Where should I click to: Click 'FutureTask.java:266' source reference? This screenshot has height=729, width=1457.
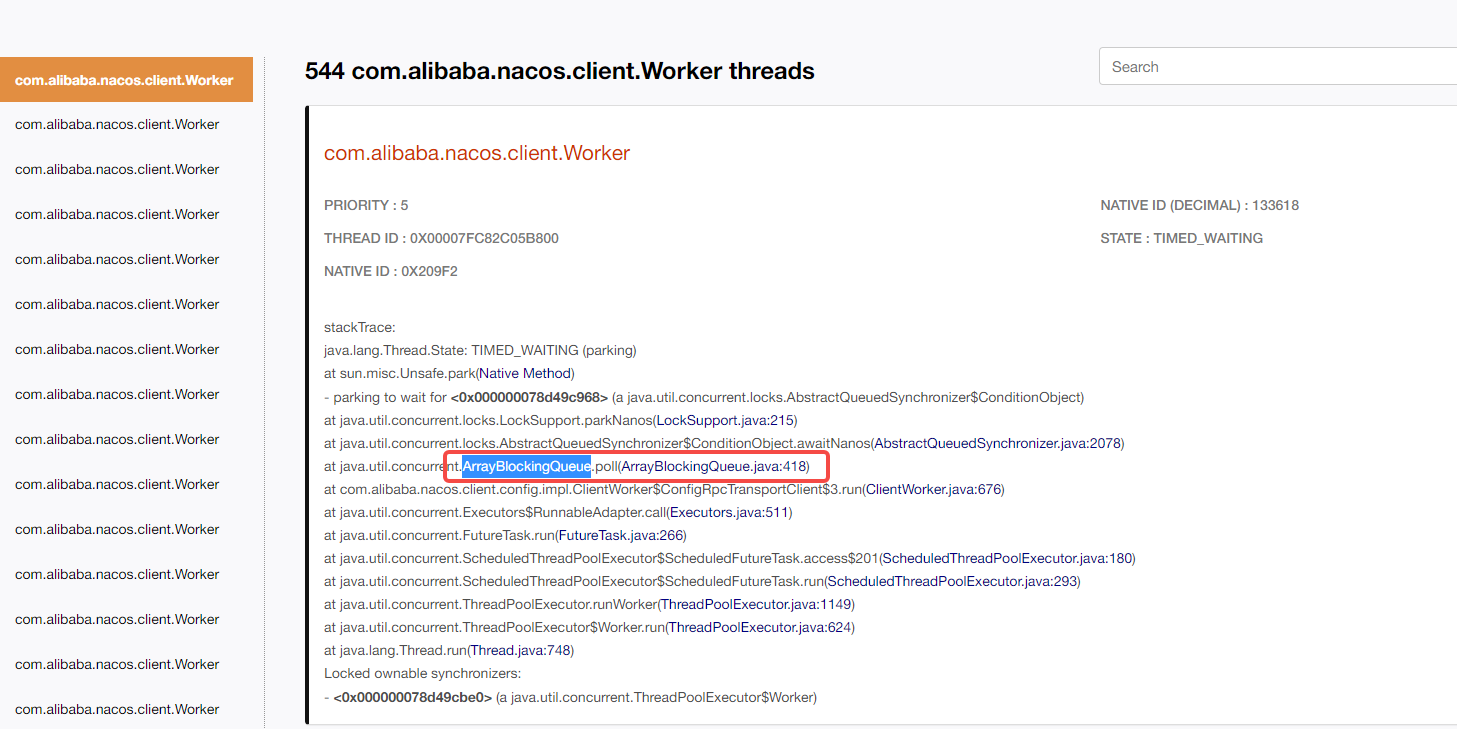[620, 535]
